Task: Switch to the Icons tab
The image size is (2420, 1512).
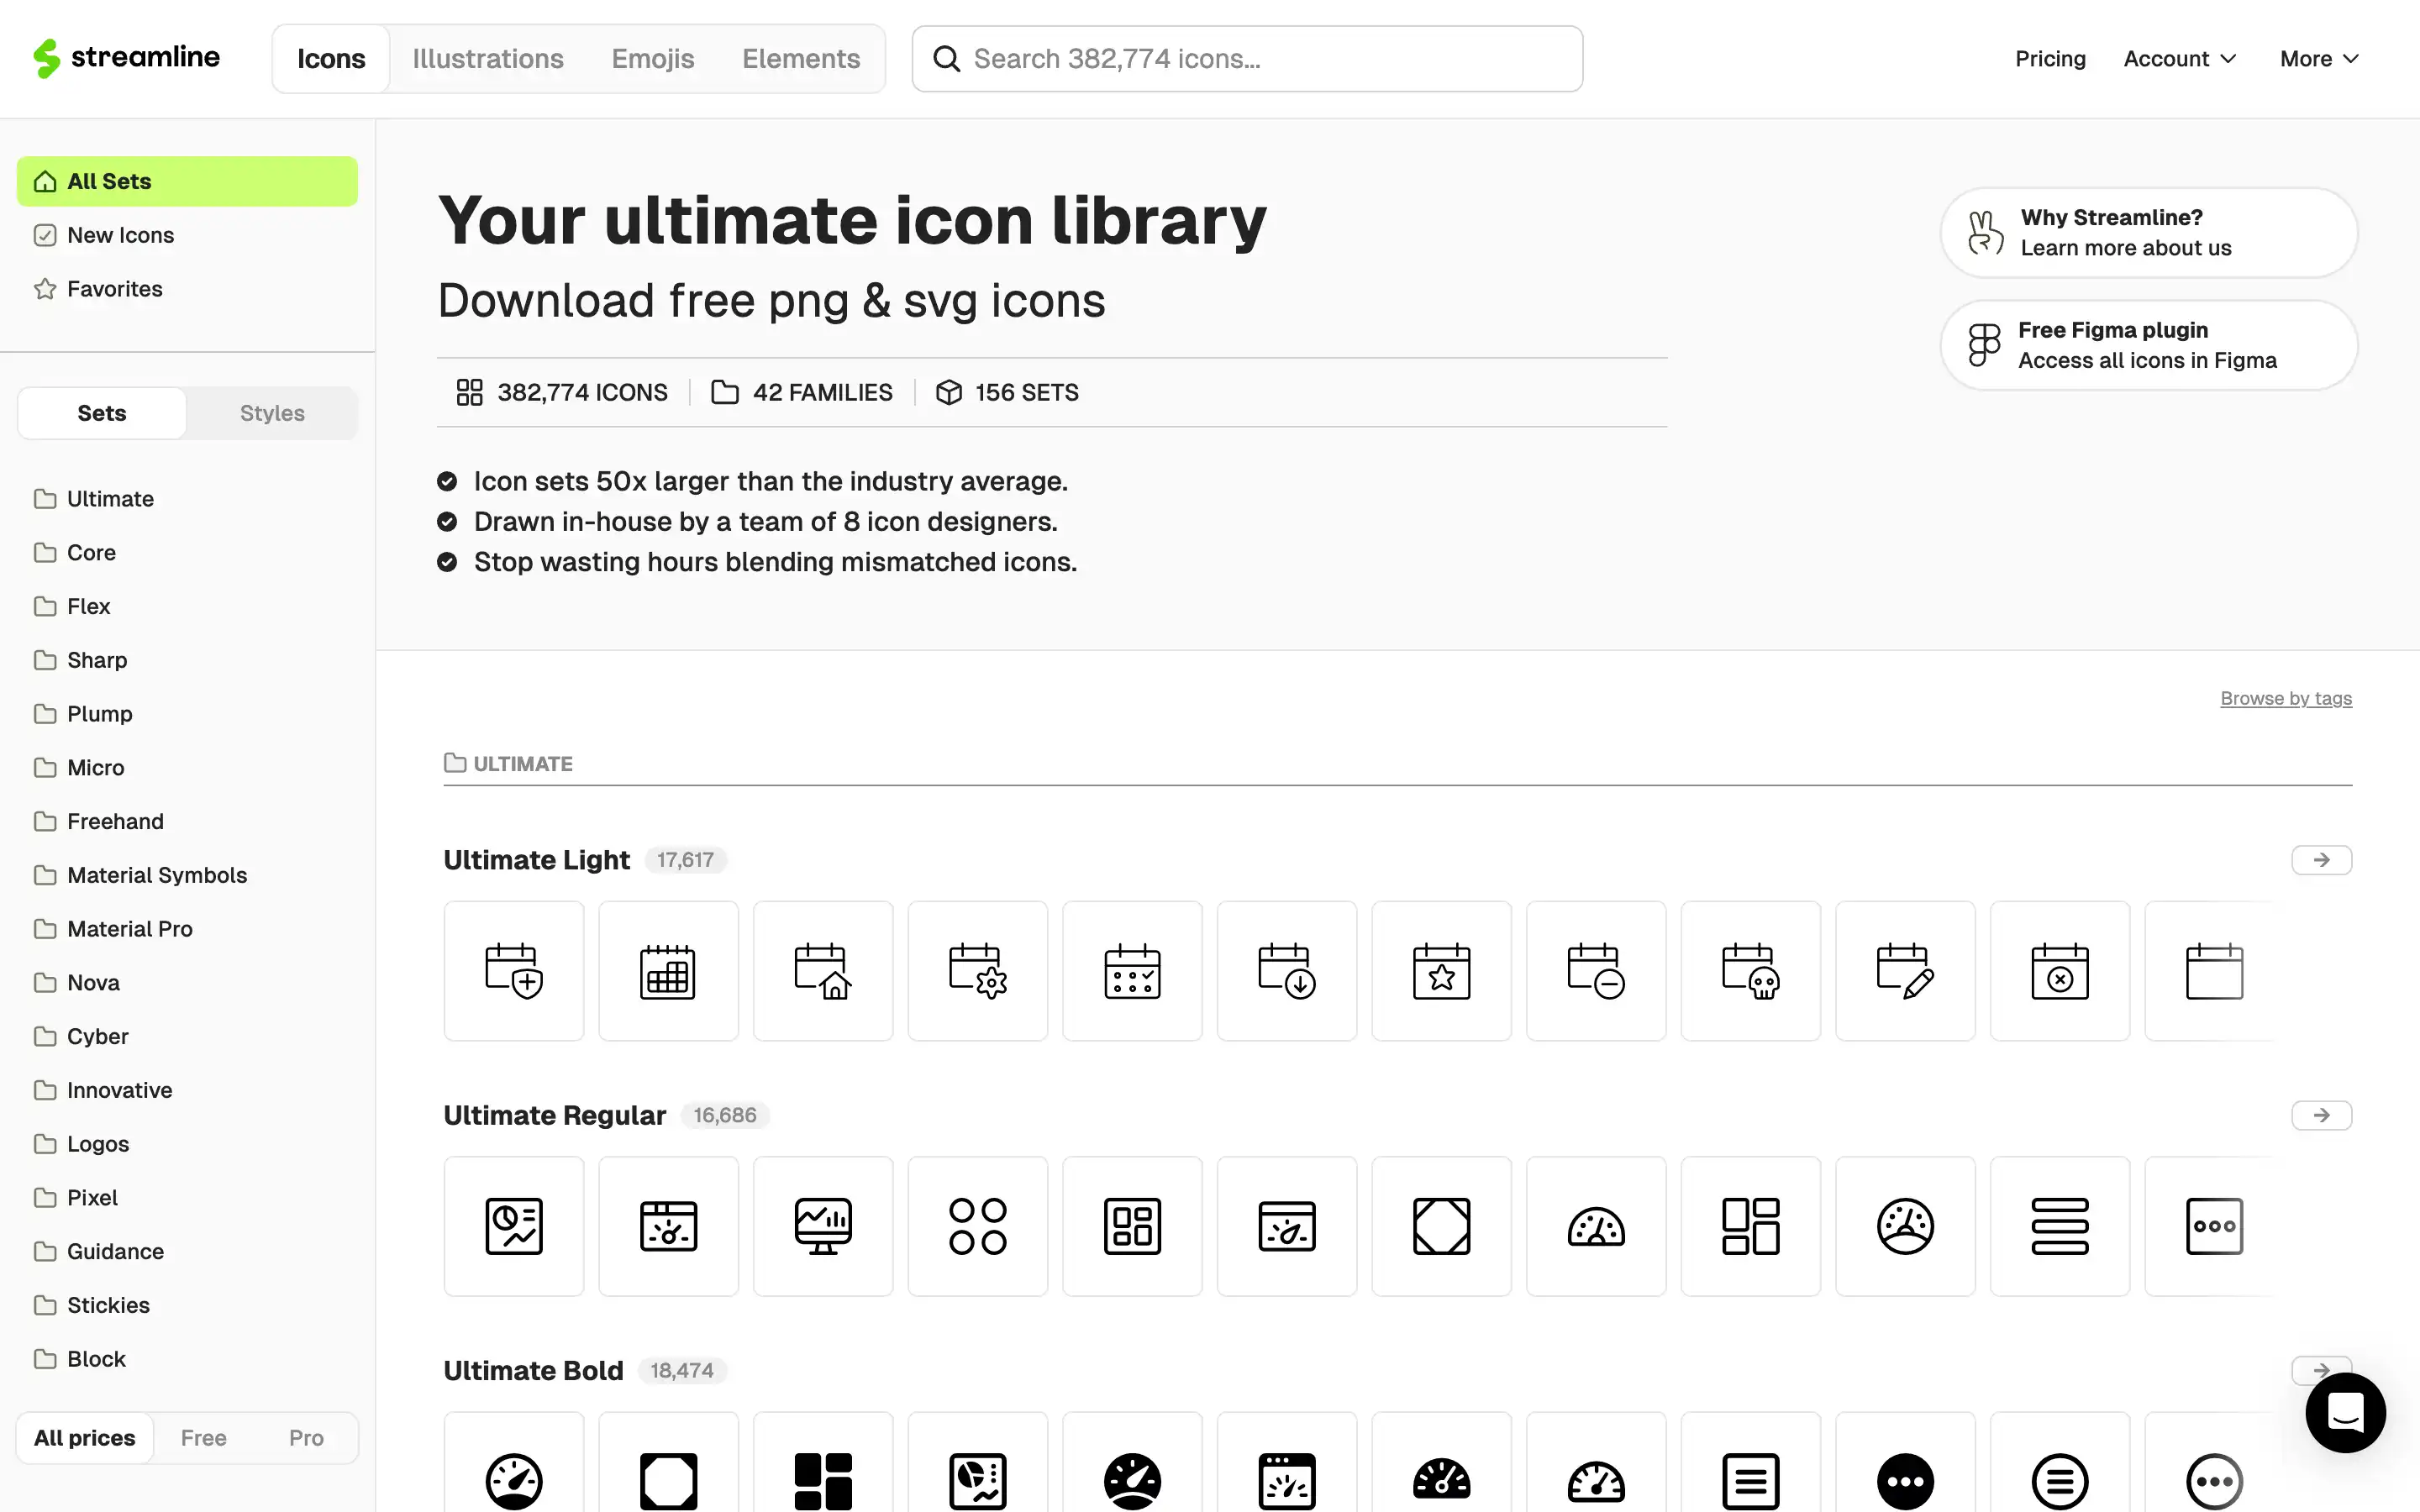Action: (331, 59)
